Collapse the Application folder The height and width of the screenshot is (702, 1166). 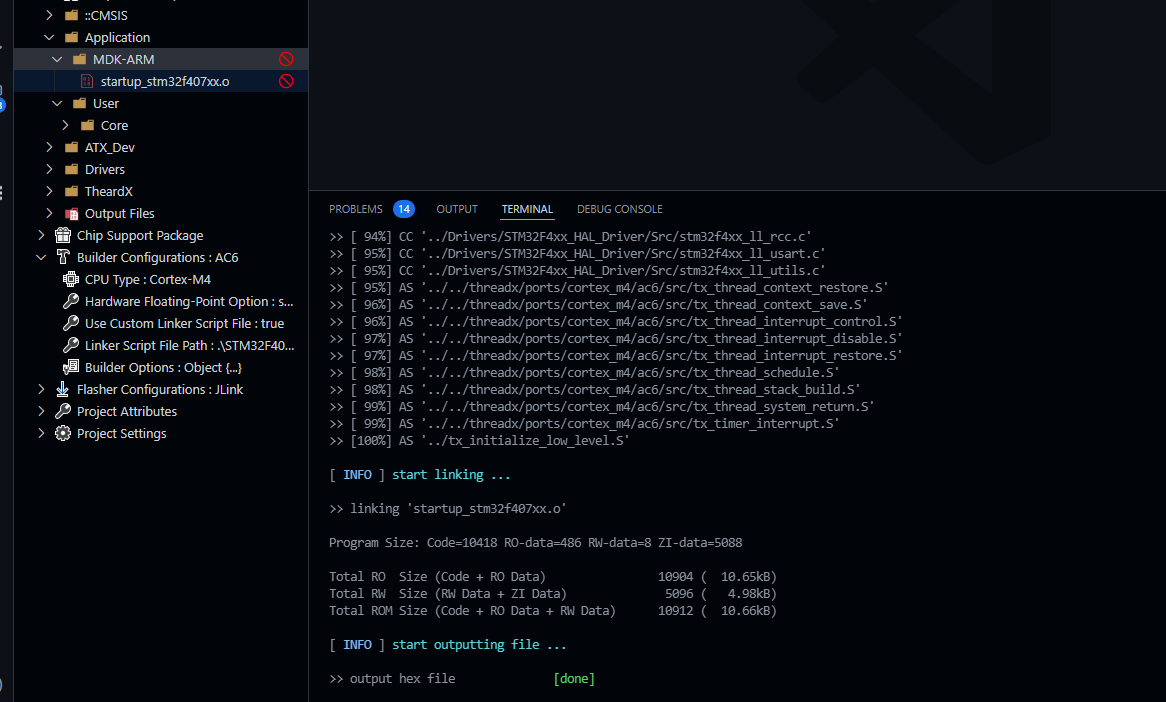coord(48,37)
